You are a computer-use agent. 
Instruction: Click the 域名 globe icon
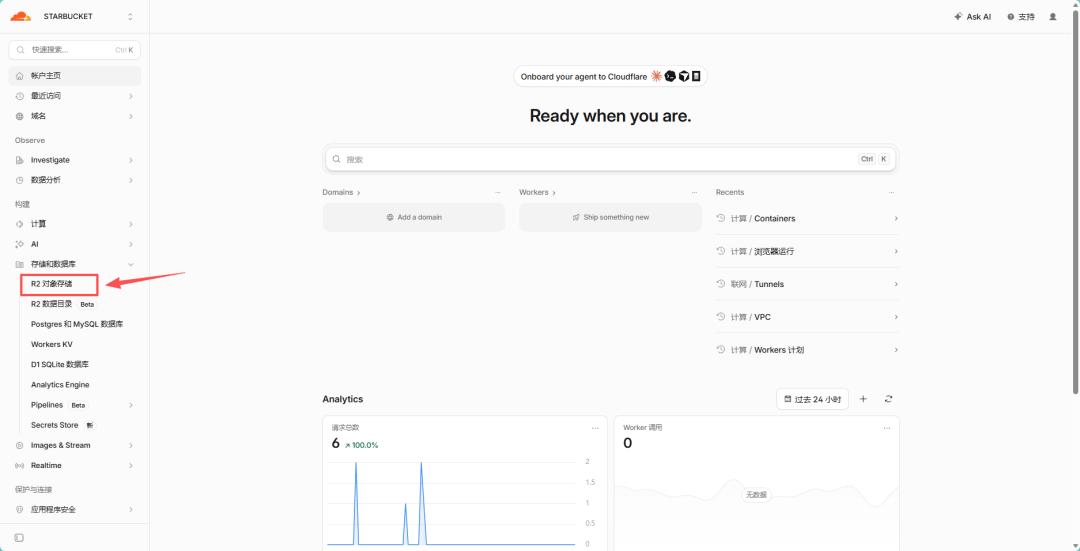[19, 116]
